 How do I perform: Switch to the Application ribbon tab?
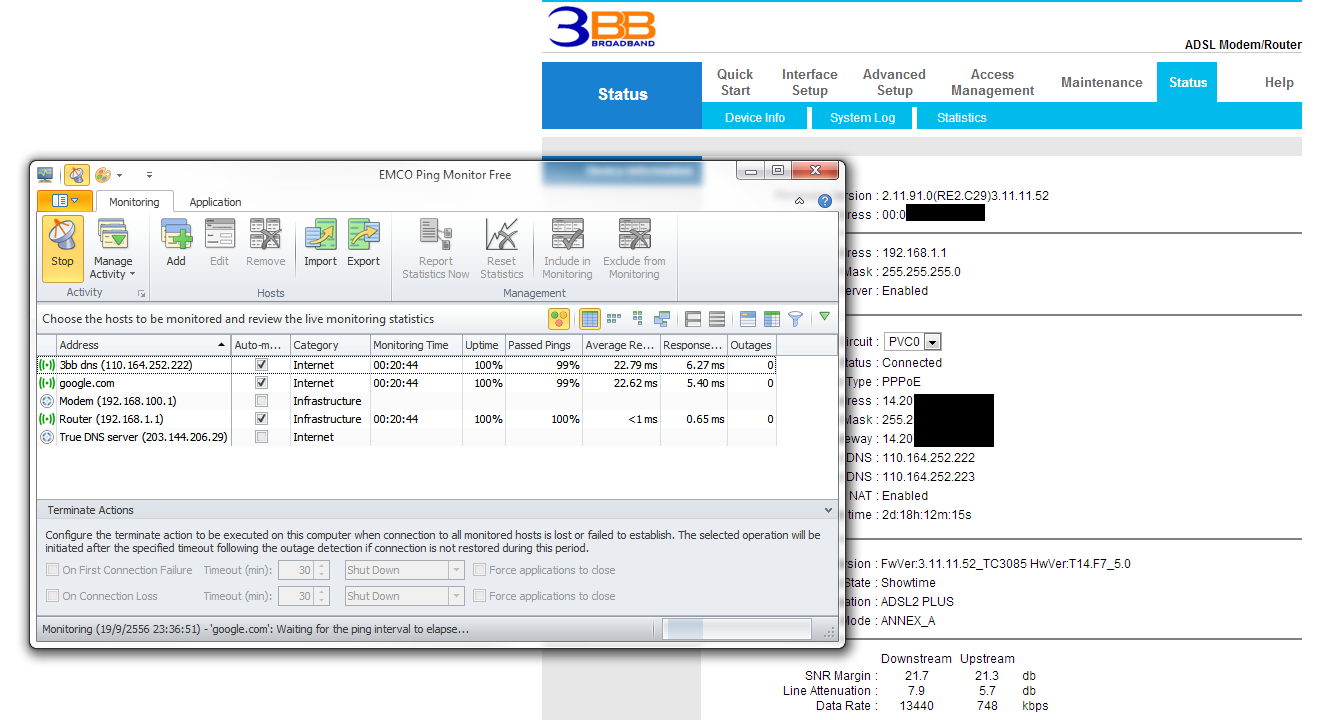tap(216, 202)
